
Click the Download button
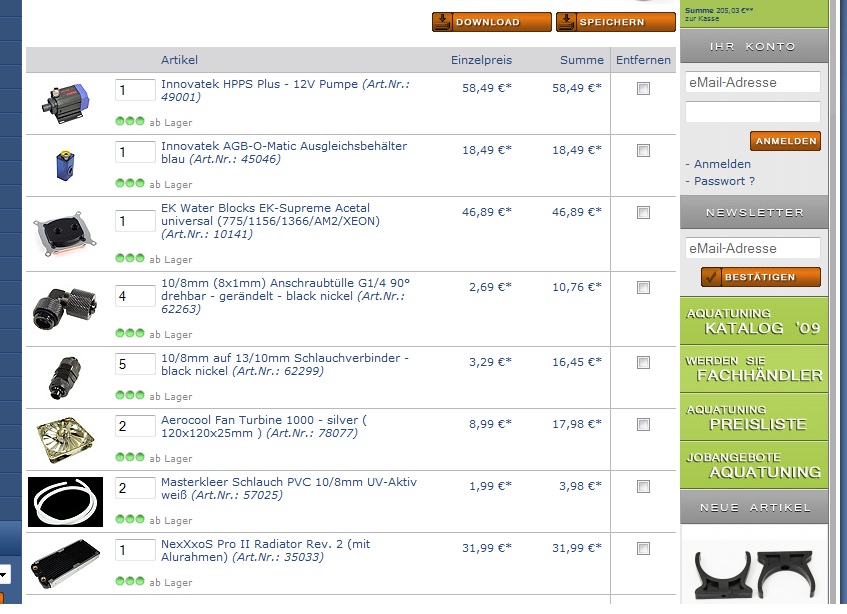(492, 22)
